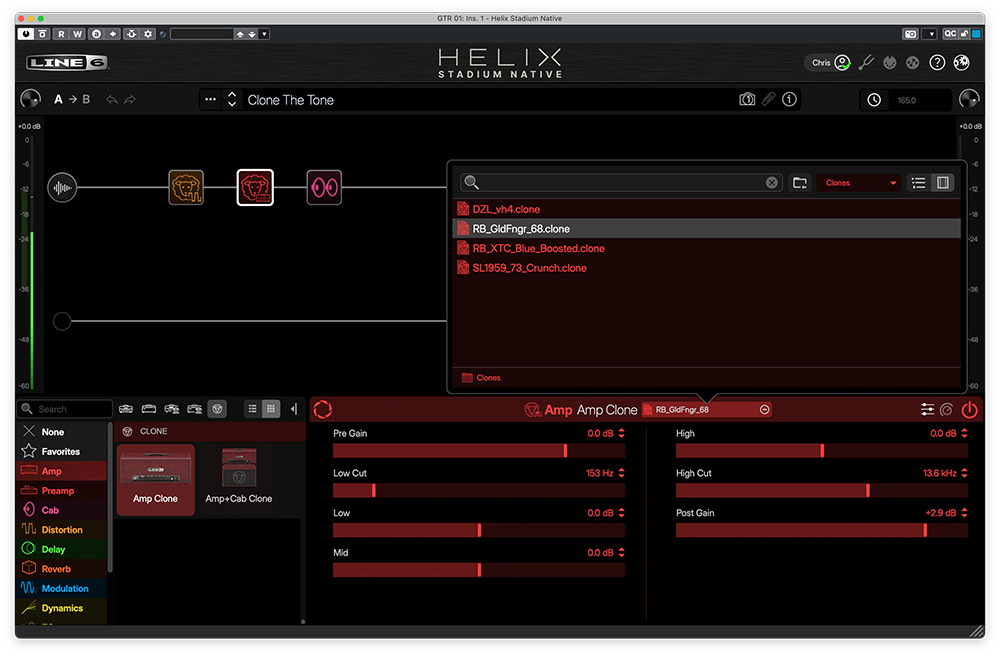Collapse the model browser side panel
This screenshot has width=1000, height=656.
[294, 409]
